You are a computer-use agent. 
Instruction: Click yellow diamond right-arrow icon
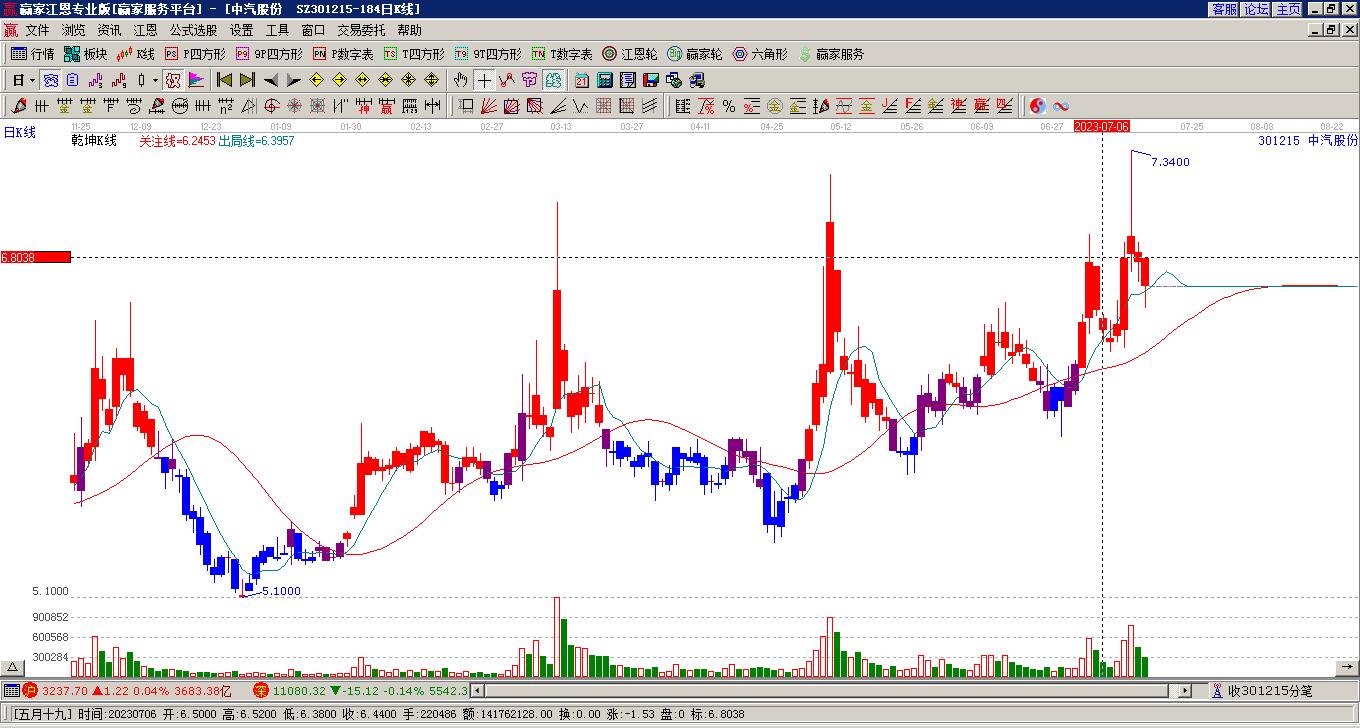point(340,80)
